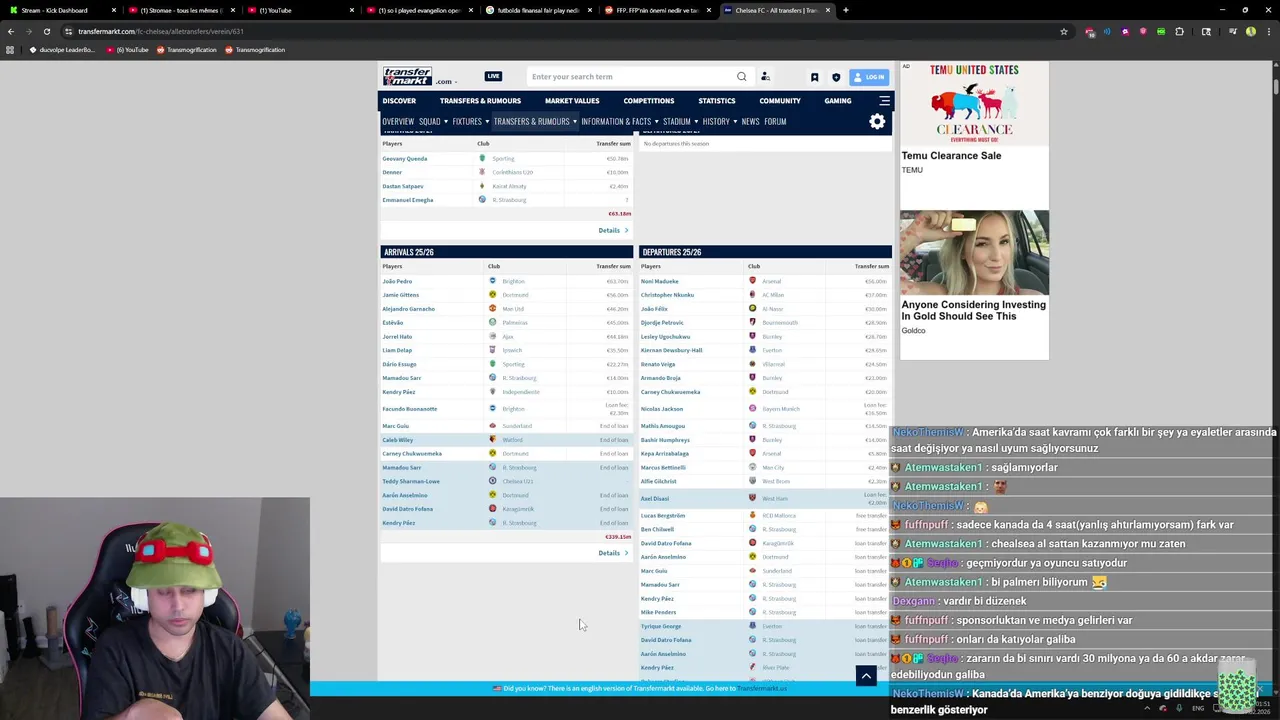This screenshot has height=720, width=1280.
Task: Click AC Milan crest beside Christopher Nkunku
Action: pos(753,295)
